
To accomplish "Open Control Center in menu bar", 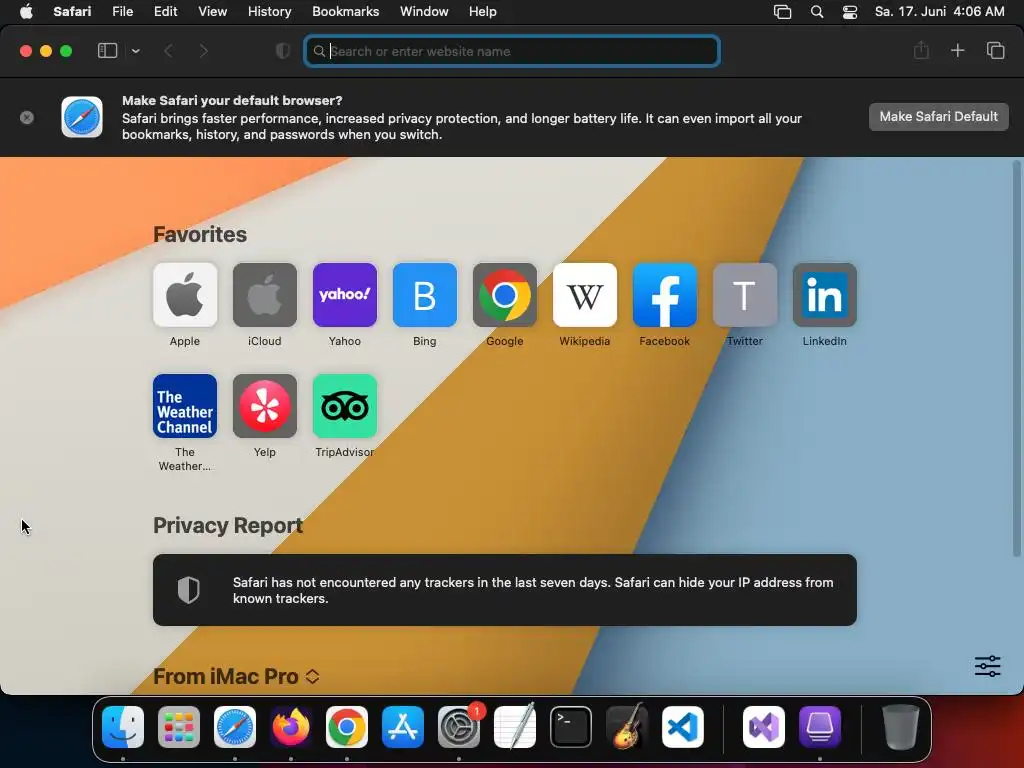I will (850, 12).
